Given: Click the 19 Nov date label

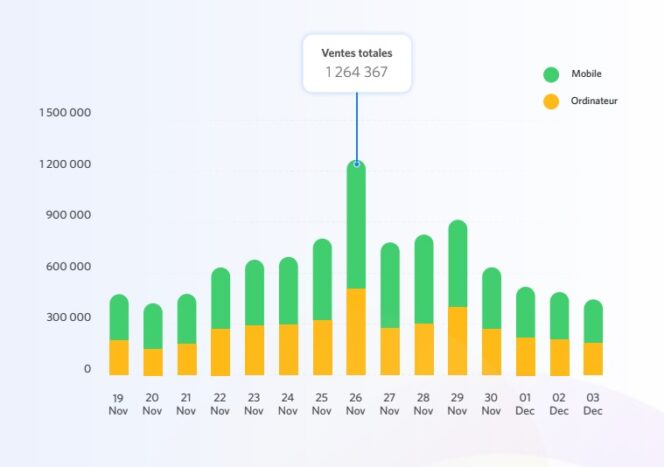Looking at the screenshot, I should (118, 405).
